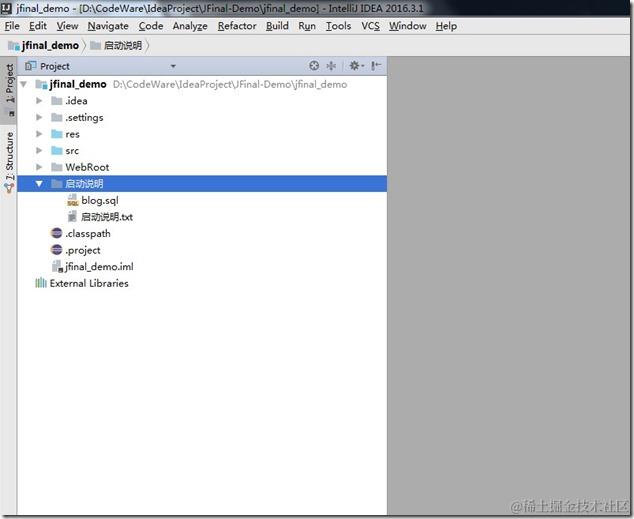Select the highlighted 启动说明 folder
This screenshot has height=519, width=634.
click(x=202, y=184)
